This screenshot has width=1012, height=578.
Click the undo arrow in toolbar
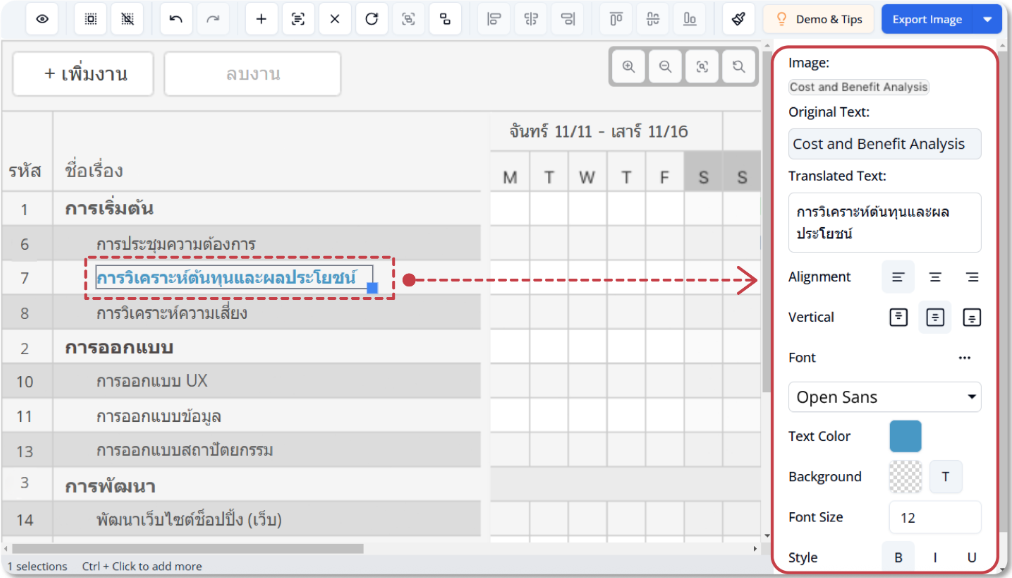coord(176,19)
